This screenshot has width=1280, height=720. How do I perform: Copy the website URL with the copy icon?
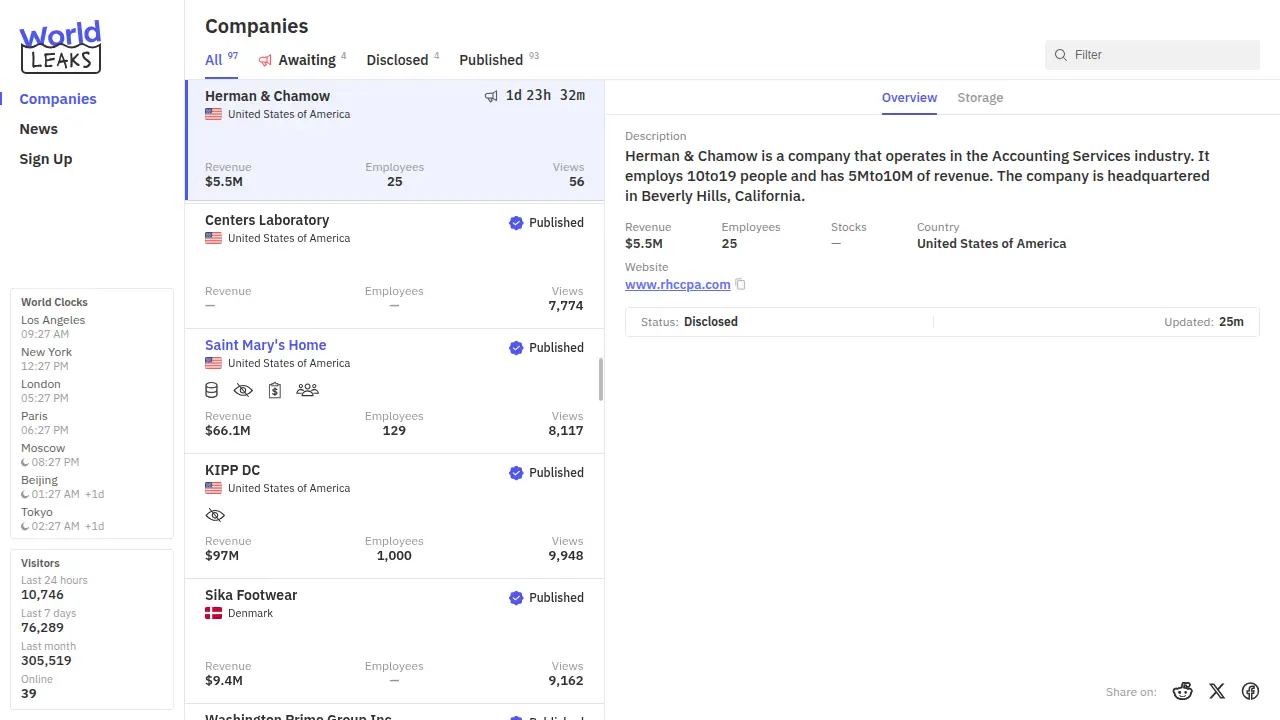(x=741, y=285)
